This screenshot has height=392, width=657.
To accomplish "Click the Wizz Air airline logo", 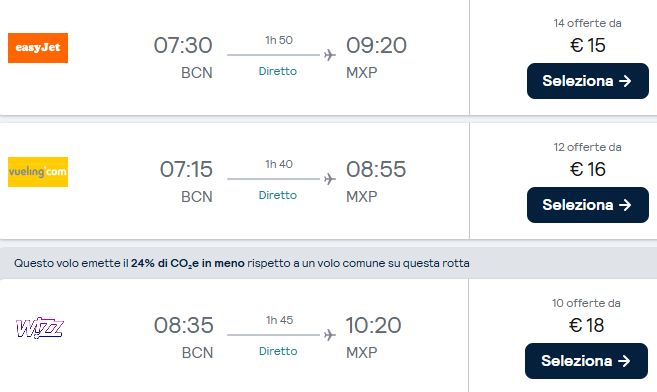I will [x=39, y=328].
